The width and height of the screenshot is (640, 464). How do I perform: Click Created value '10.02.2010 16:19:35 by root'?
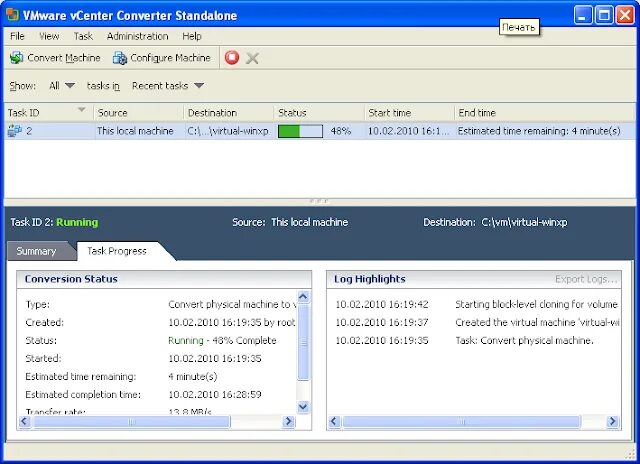(x=231, y=322)
